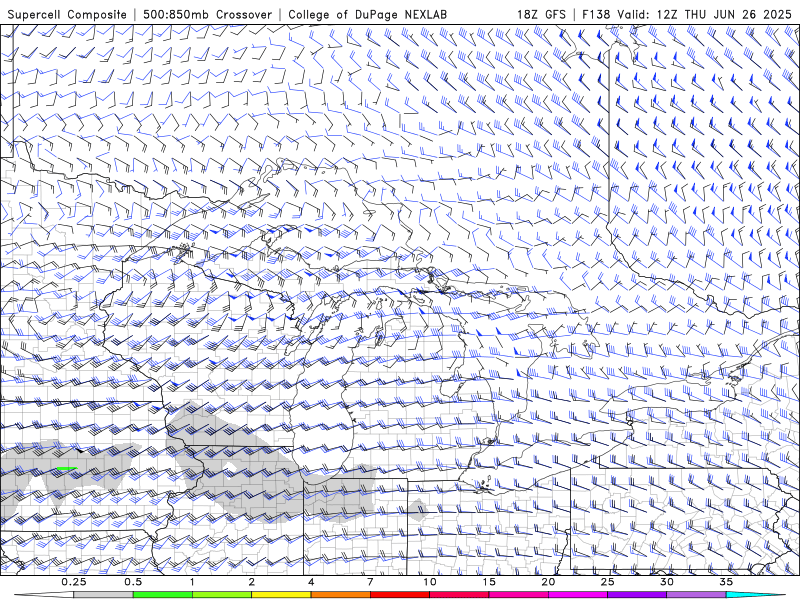Click the "7" colorbar label

tap(370, 582)
